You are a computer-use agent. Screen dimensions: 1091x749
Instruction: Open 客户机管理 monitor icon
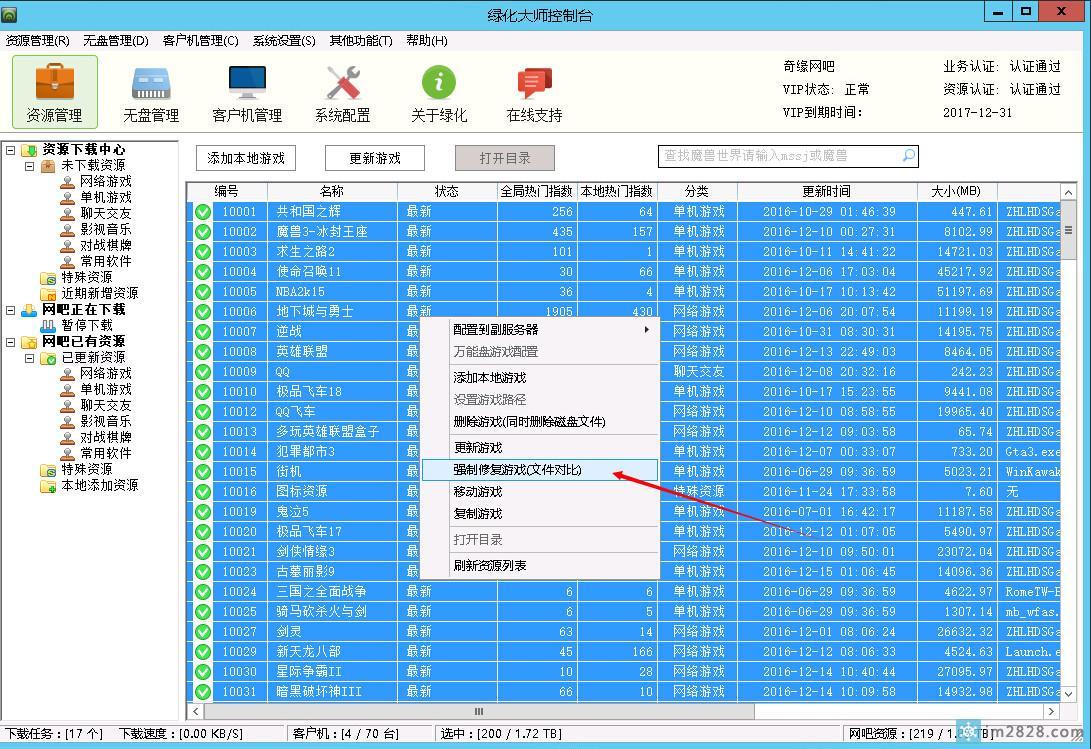(x=247, y=83)
